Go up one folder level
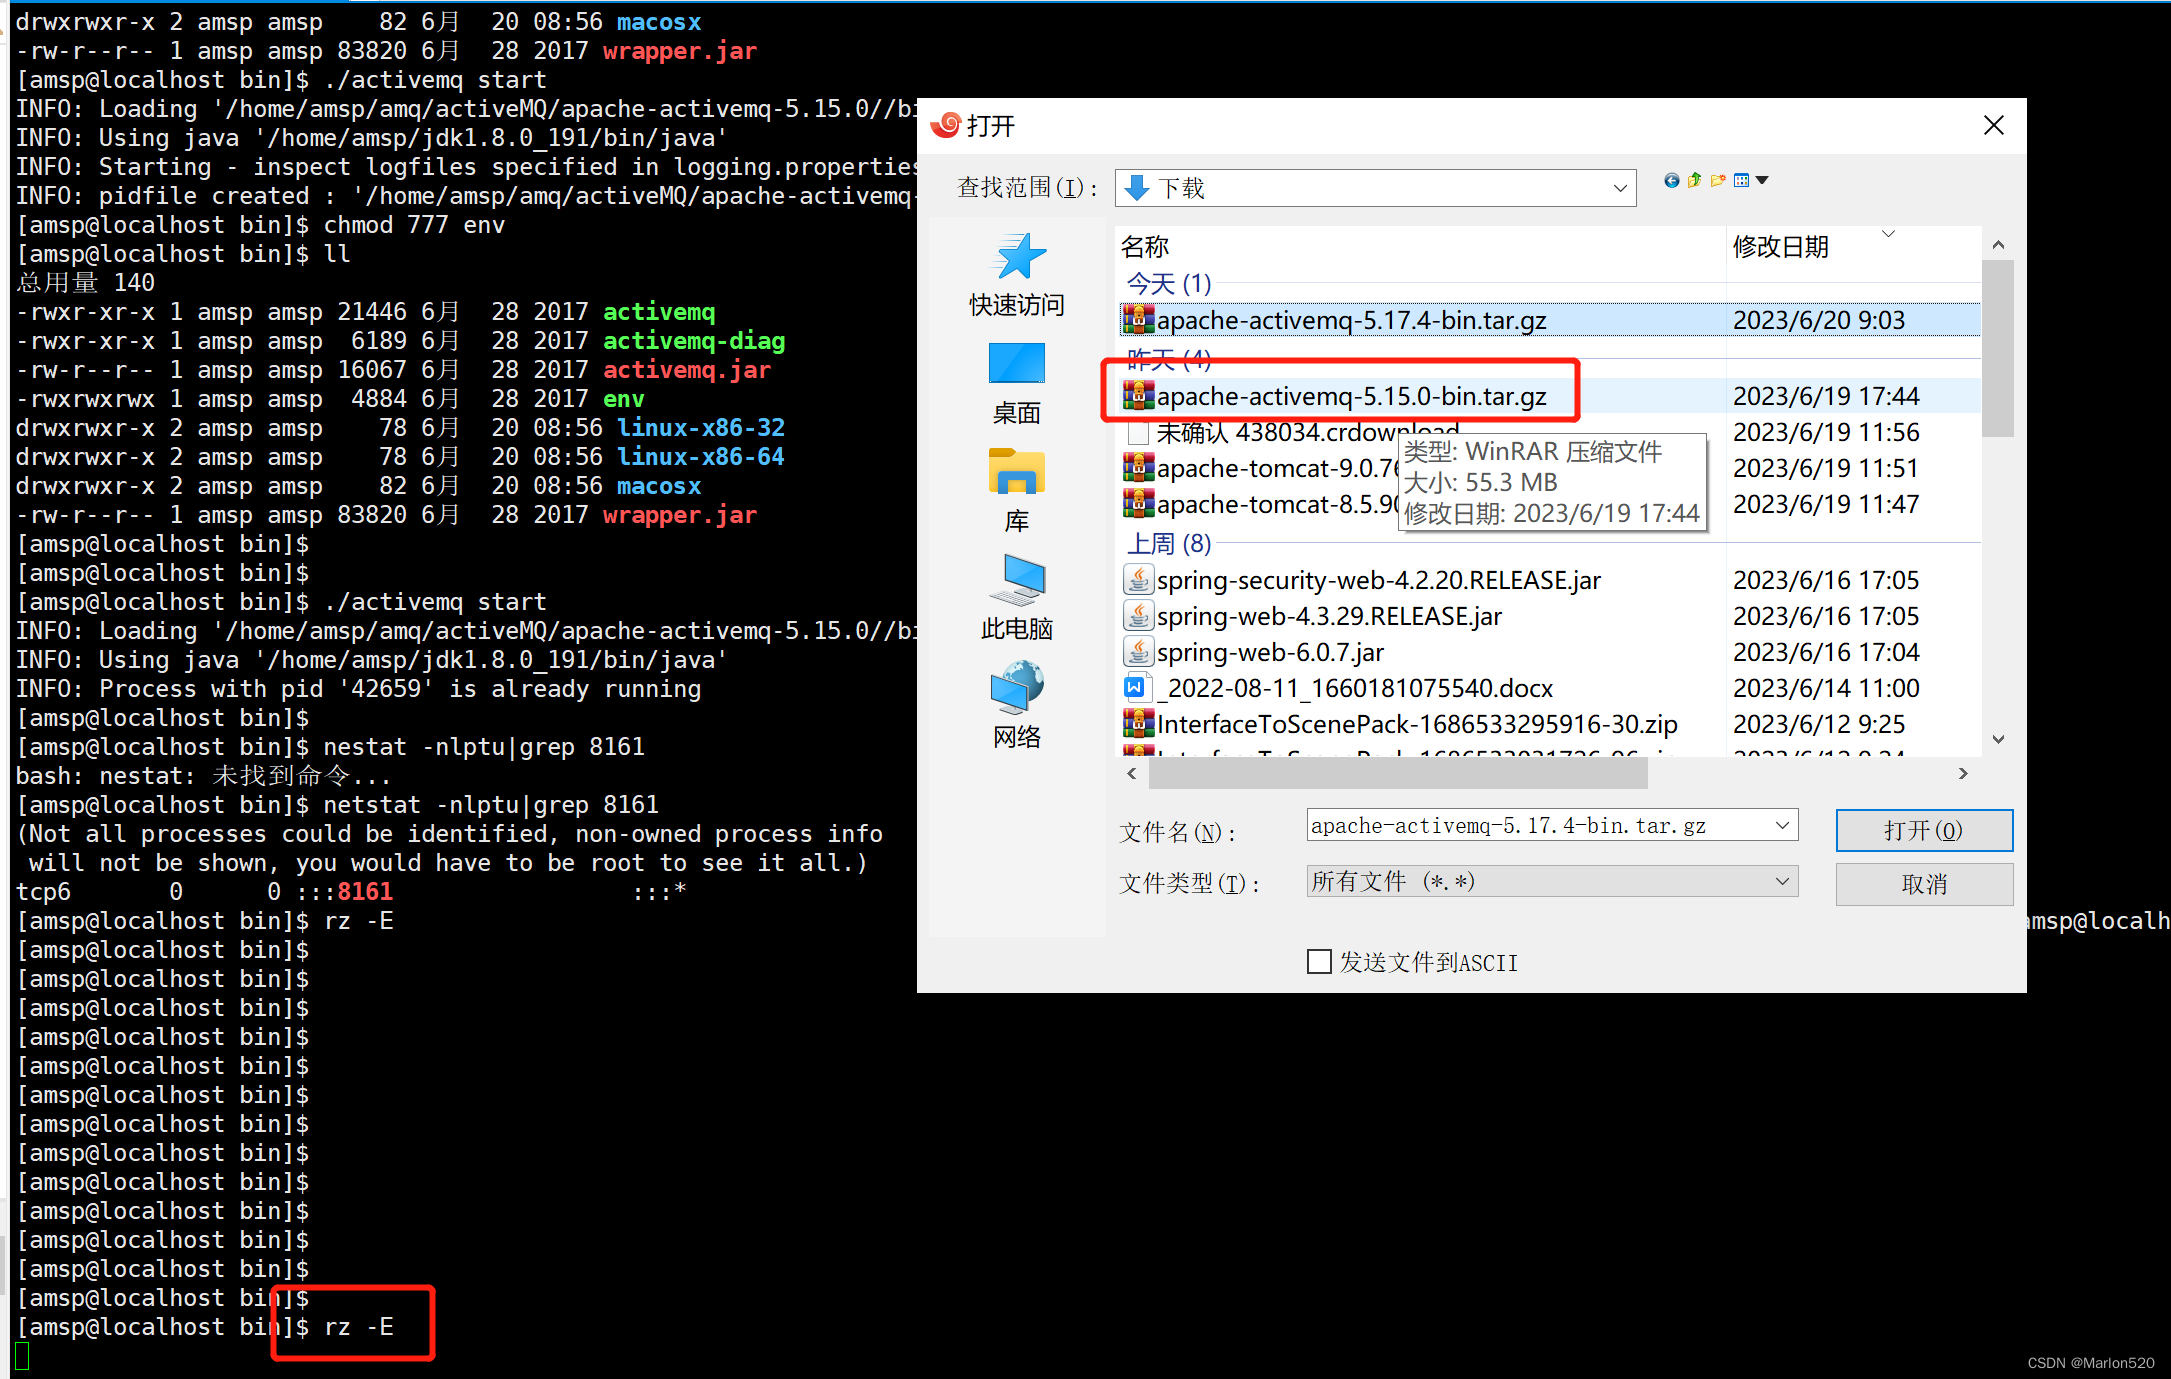2171x1379 pixels. [x=1694, y=181]
